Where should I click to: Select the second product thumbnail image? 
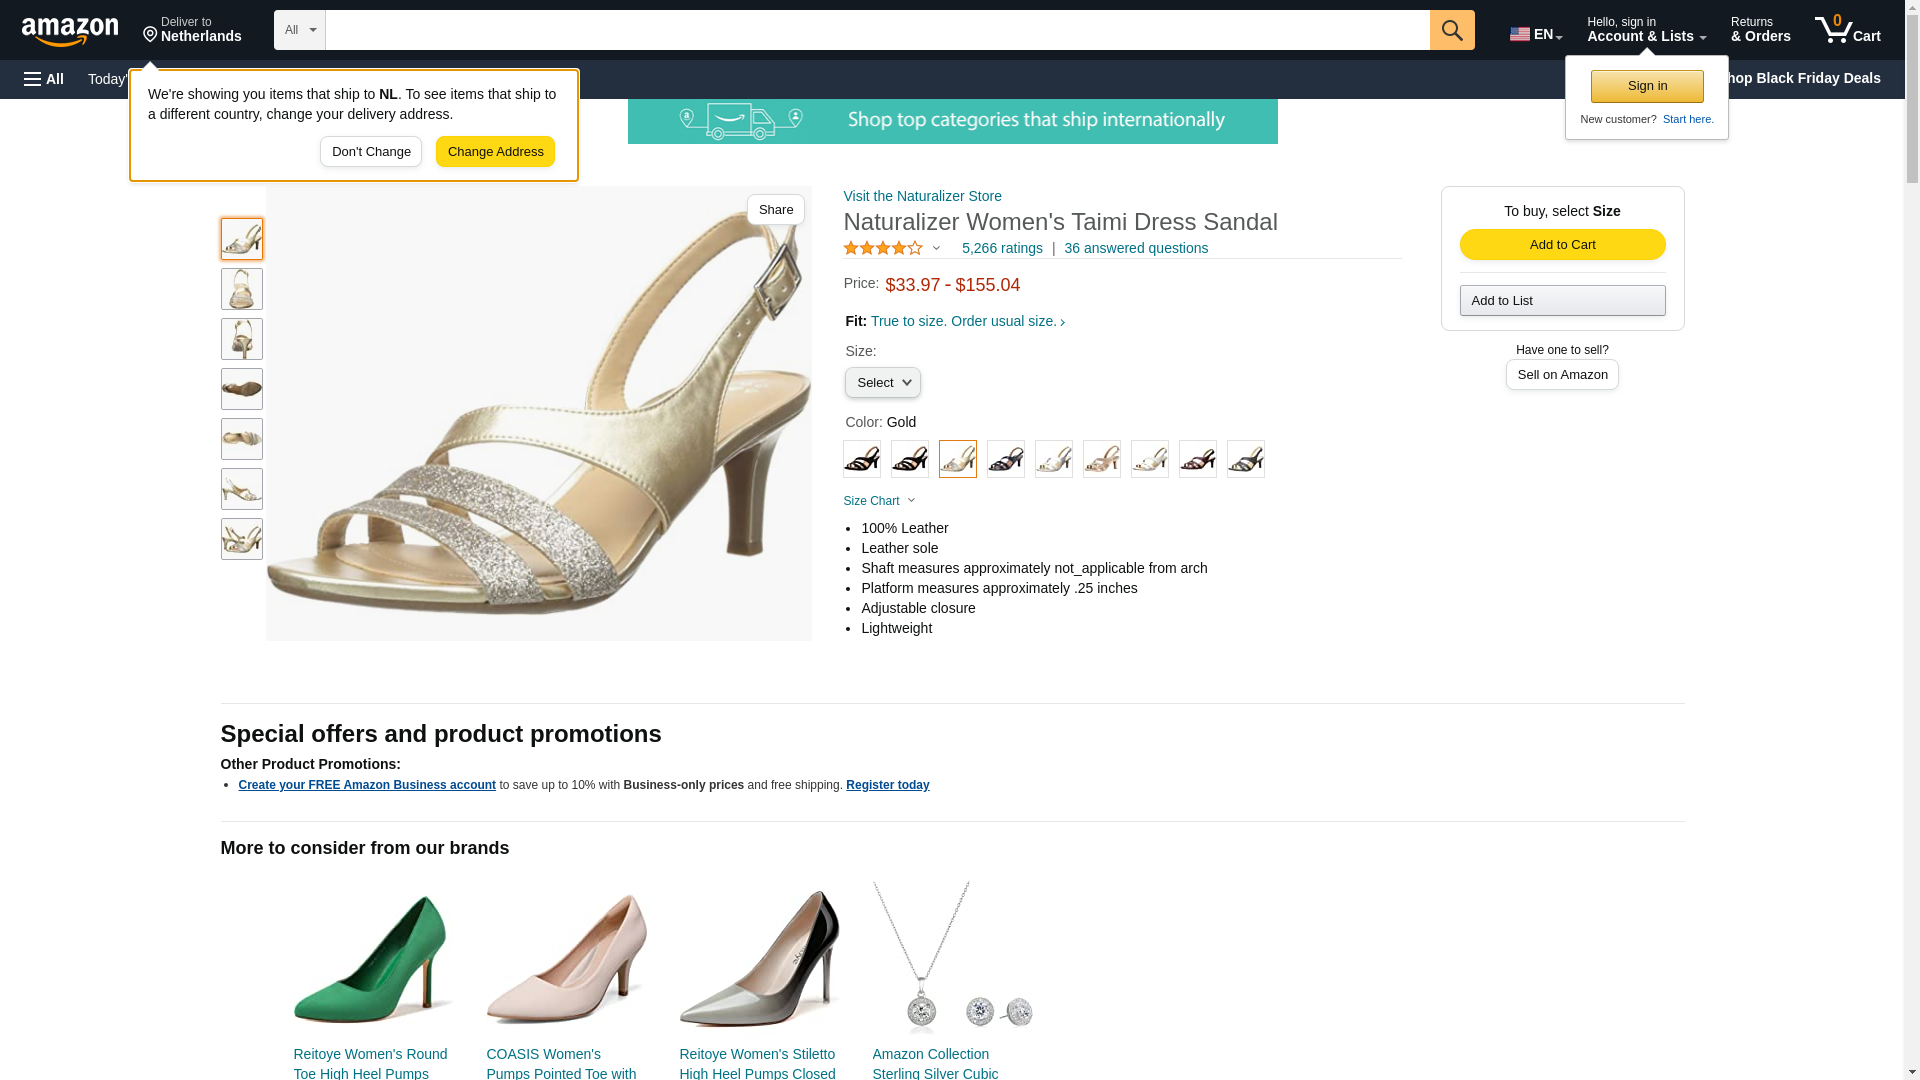pos(241,289)
